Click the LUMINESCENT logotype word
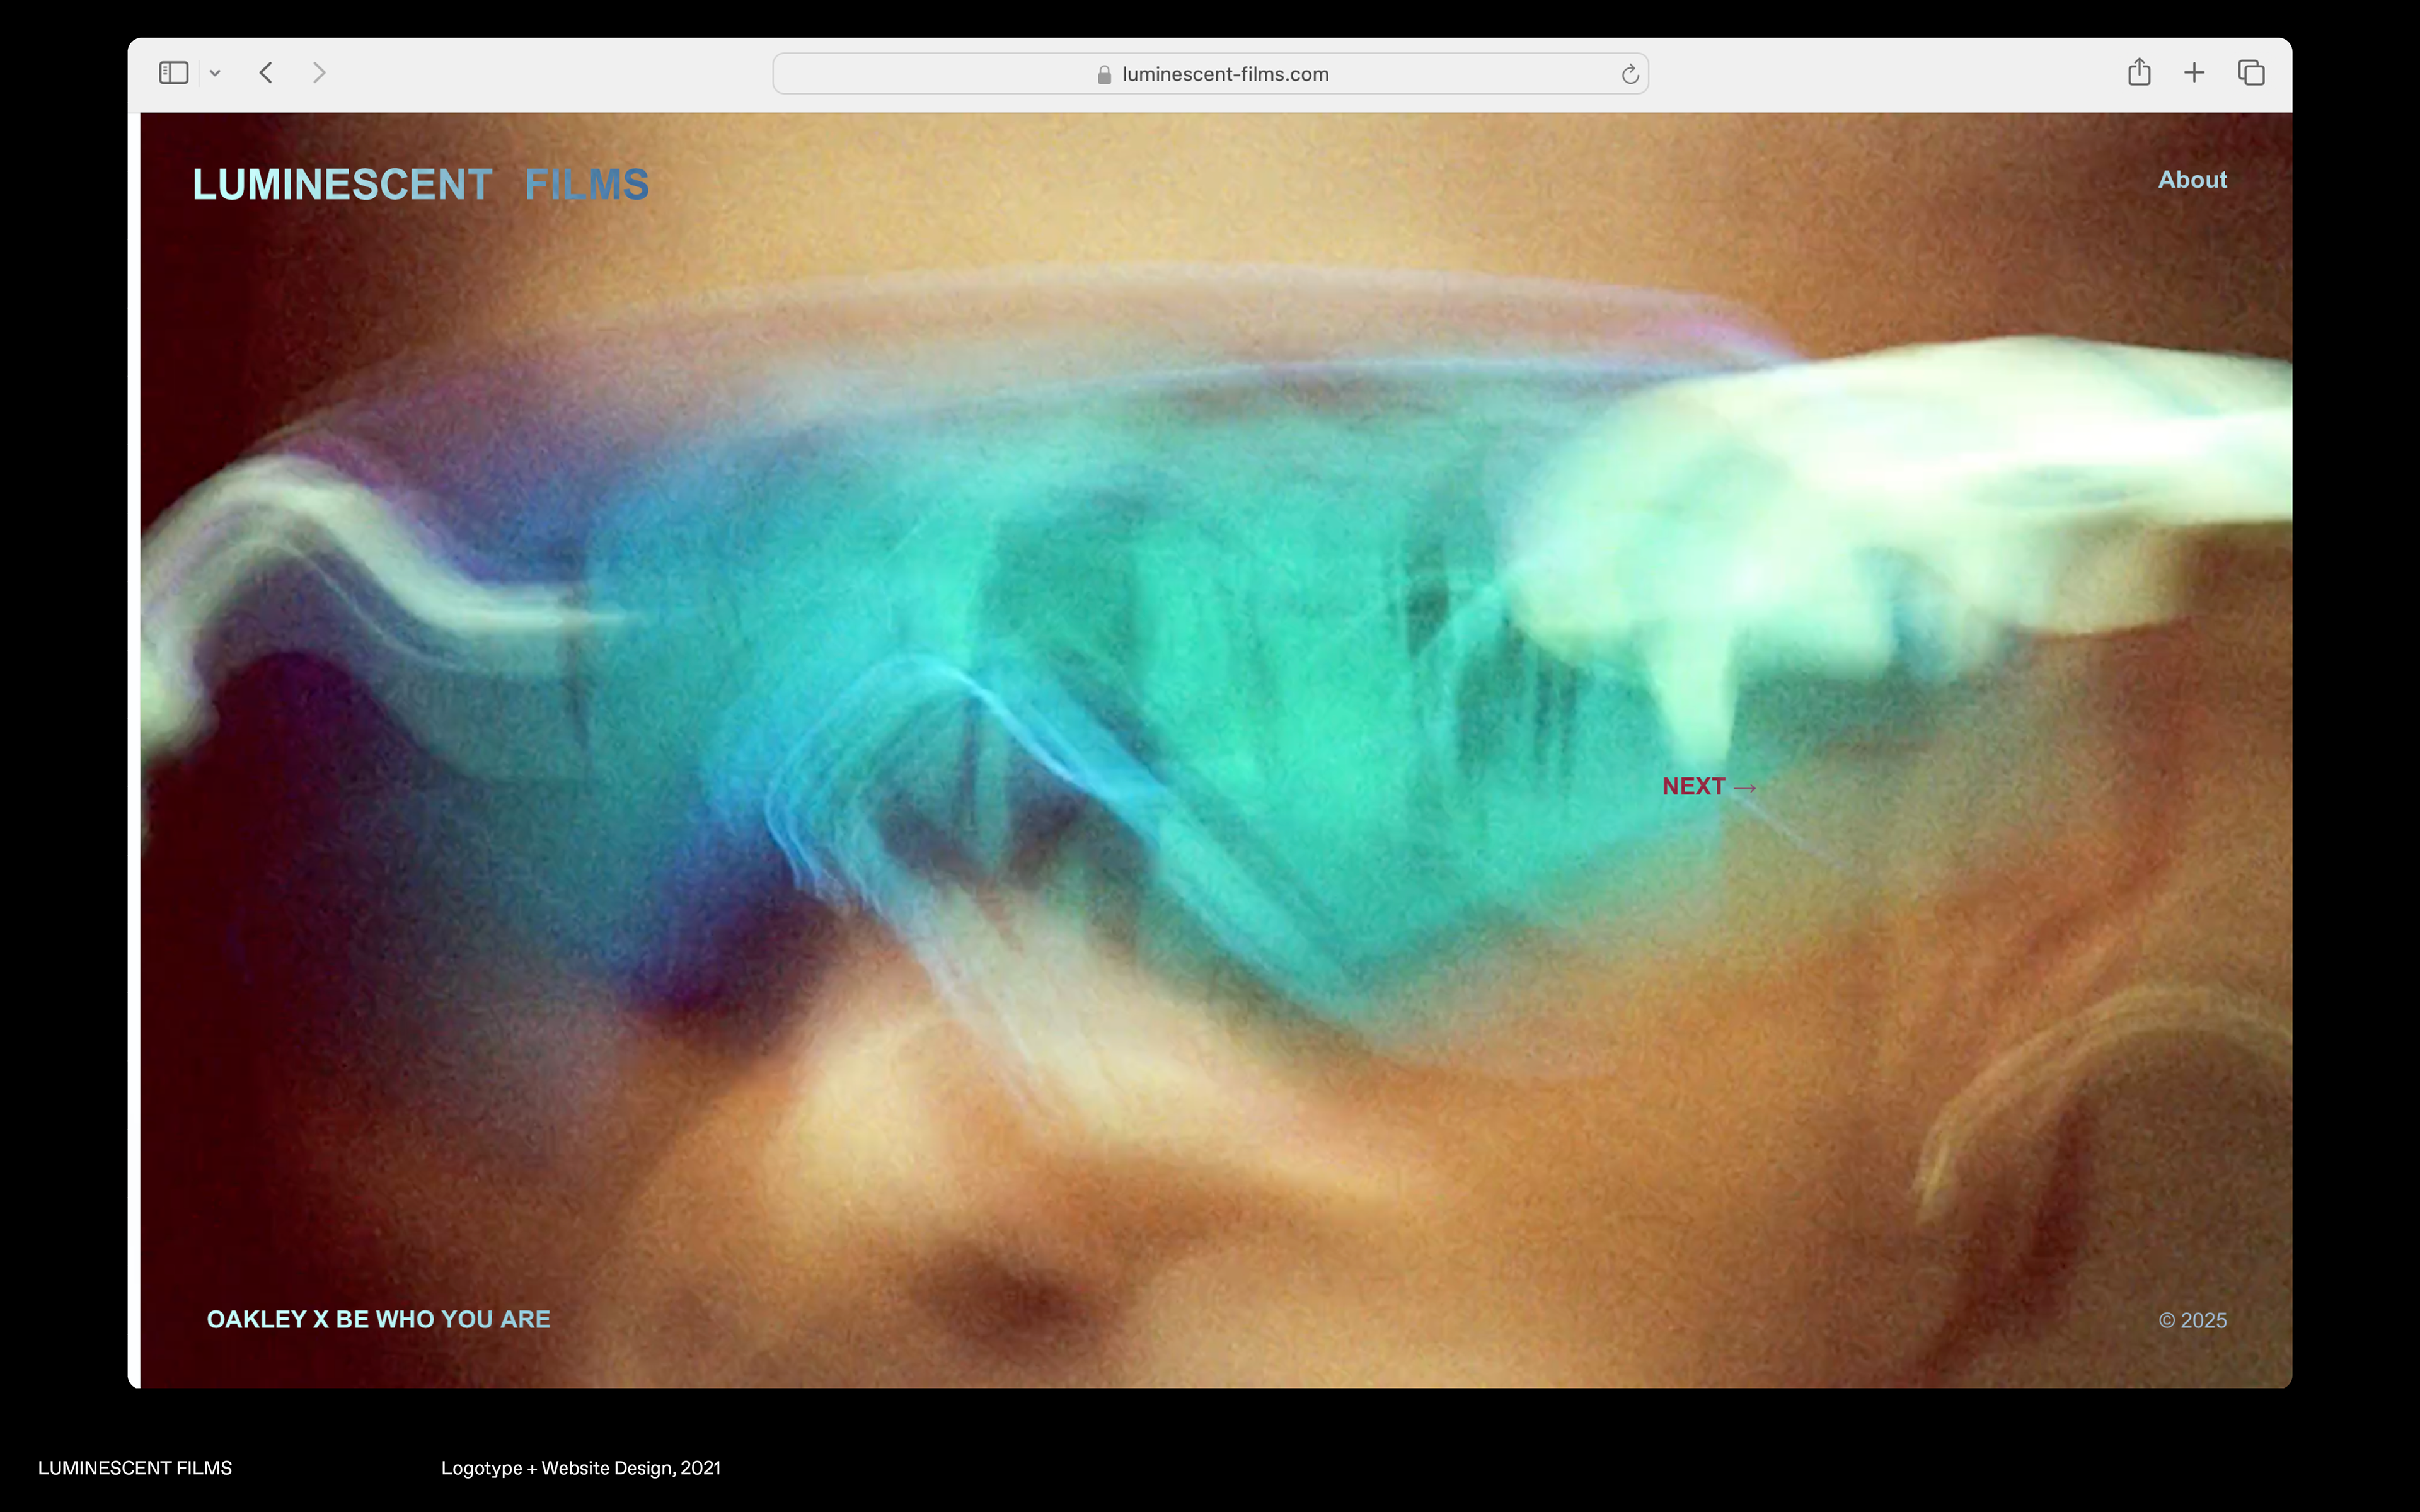Screen dimensions: 2420x1512 click(342, 185)
